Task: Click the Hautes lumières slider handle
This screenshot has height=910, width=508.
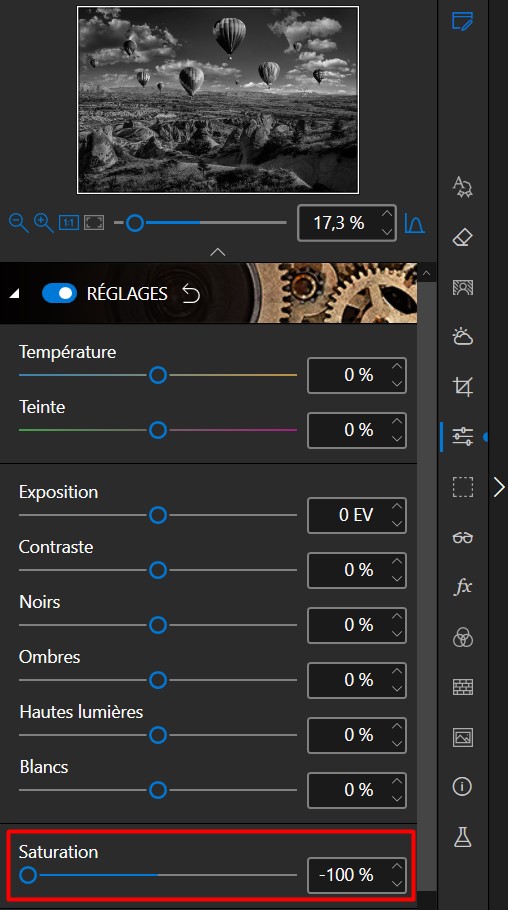Action: point(158,735)
